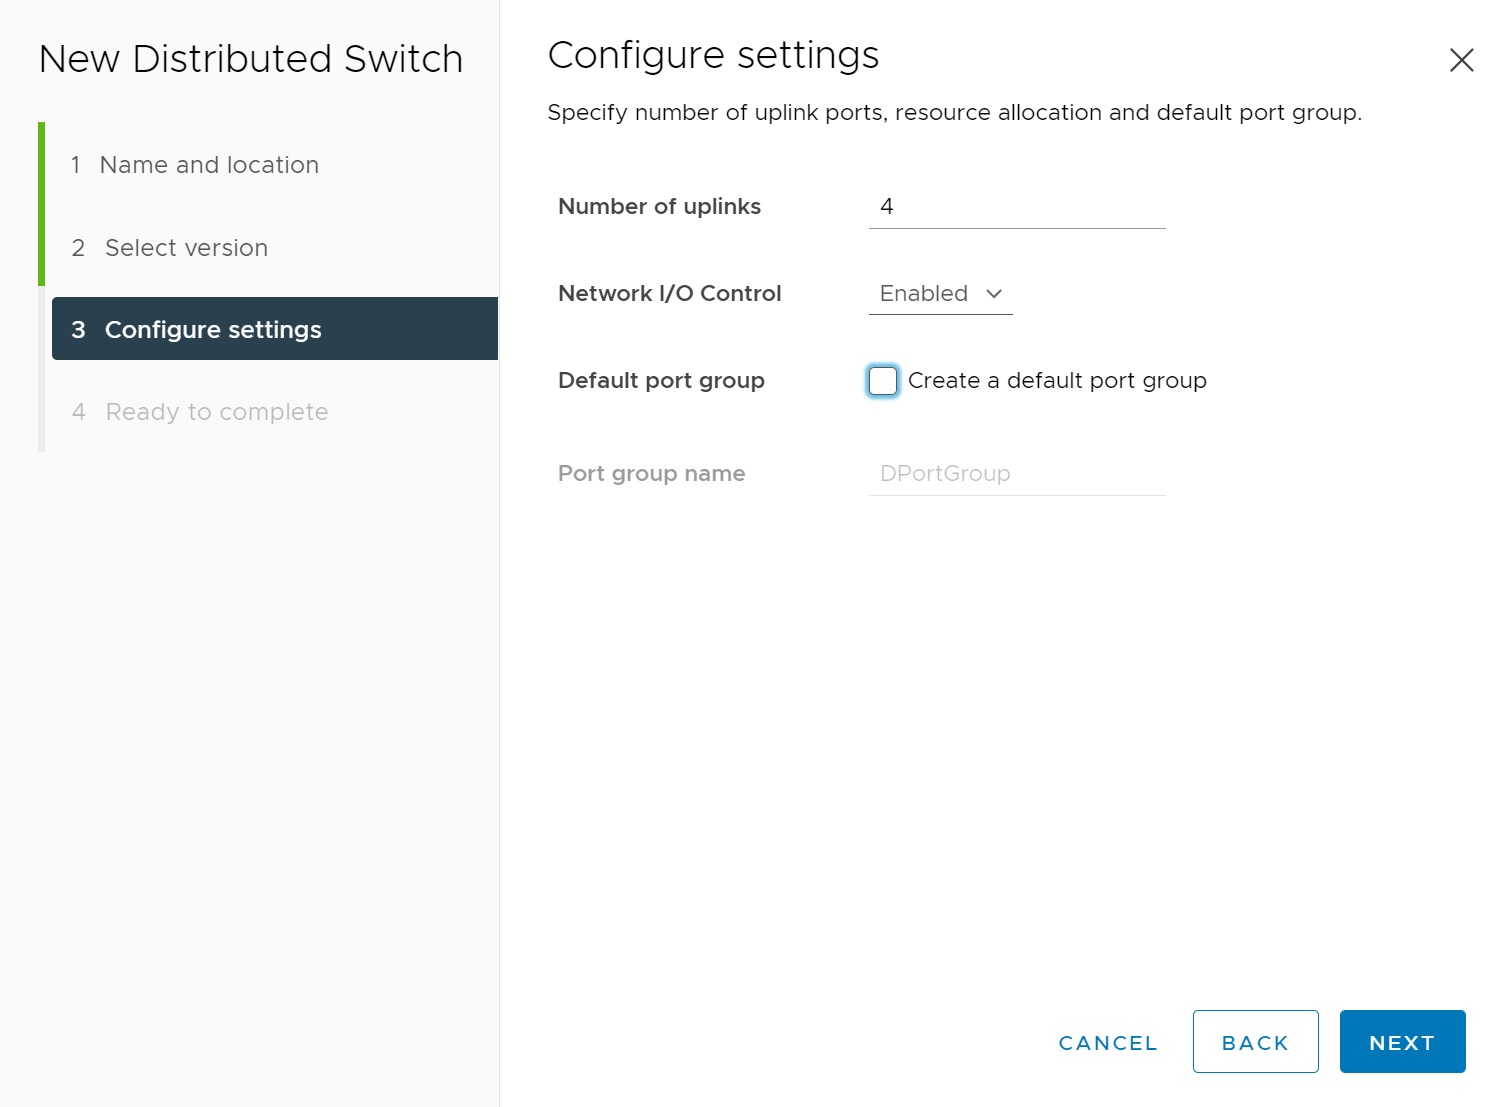The width and height of the screenshot is (1502, 1107).
Task: Click the Ready to complete step
Action: [216, 412]
